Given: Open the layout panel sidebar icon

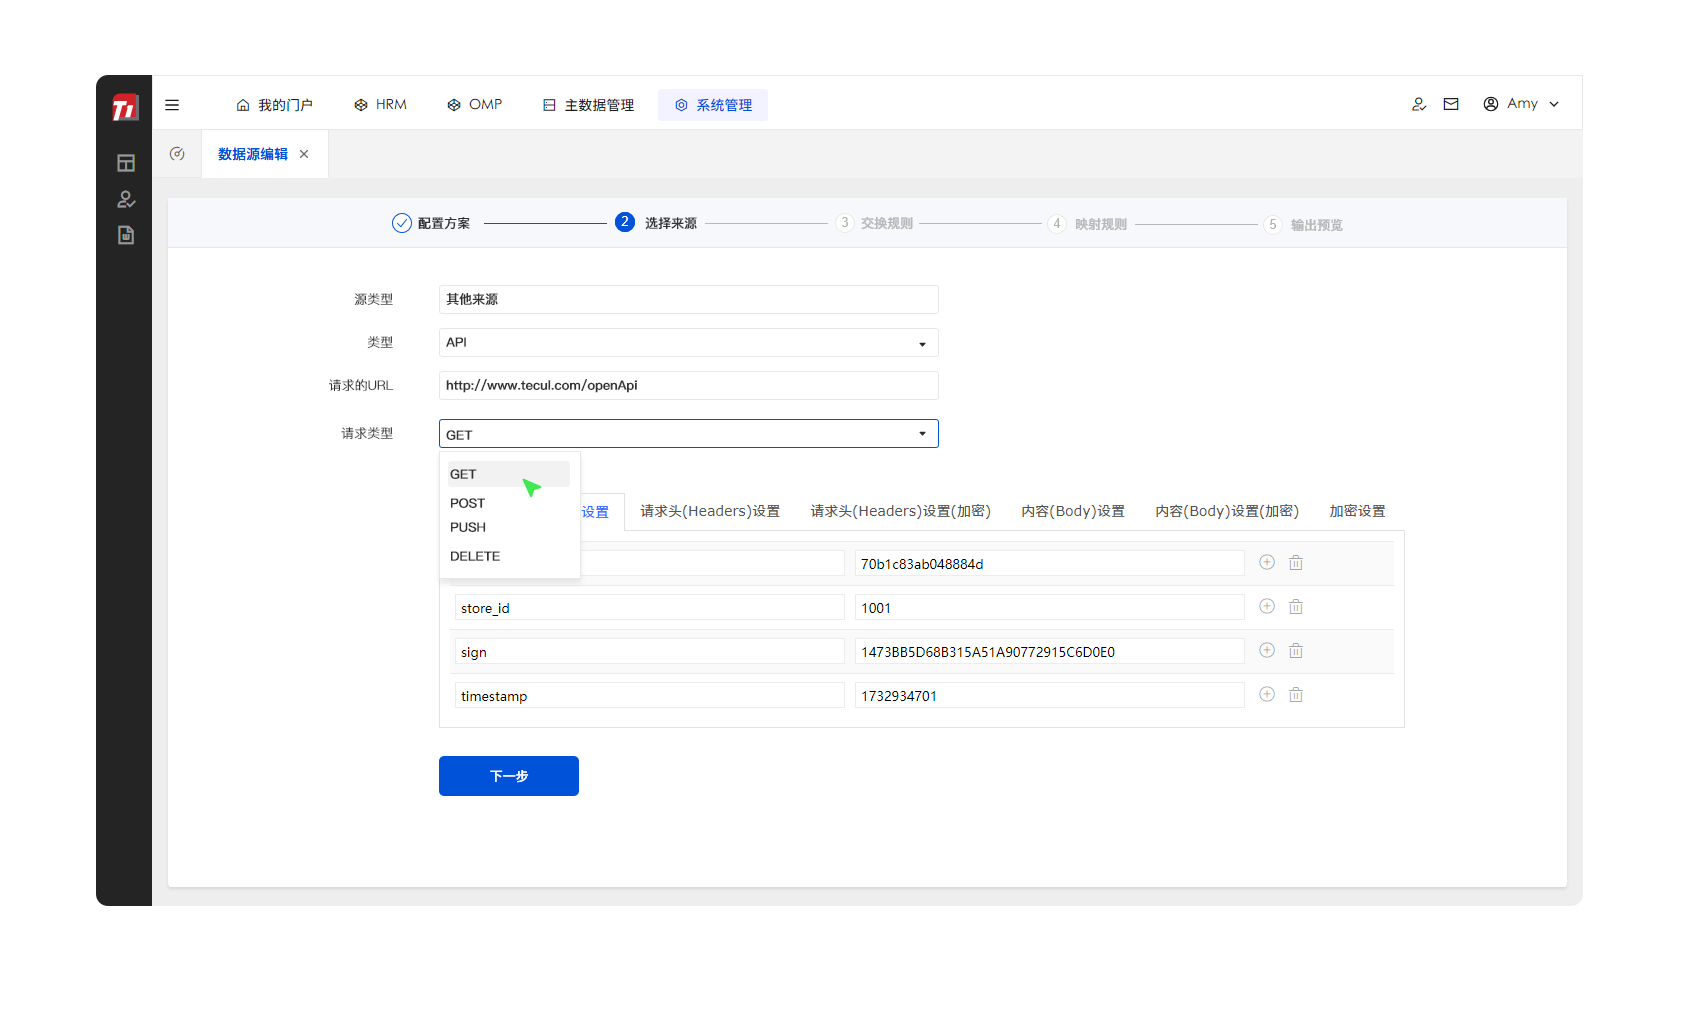Looking at the screenshot, I should (x=126, y=163).
